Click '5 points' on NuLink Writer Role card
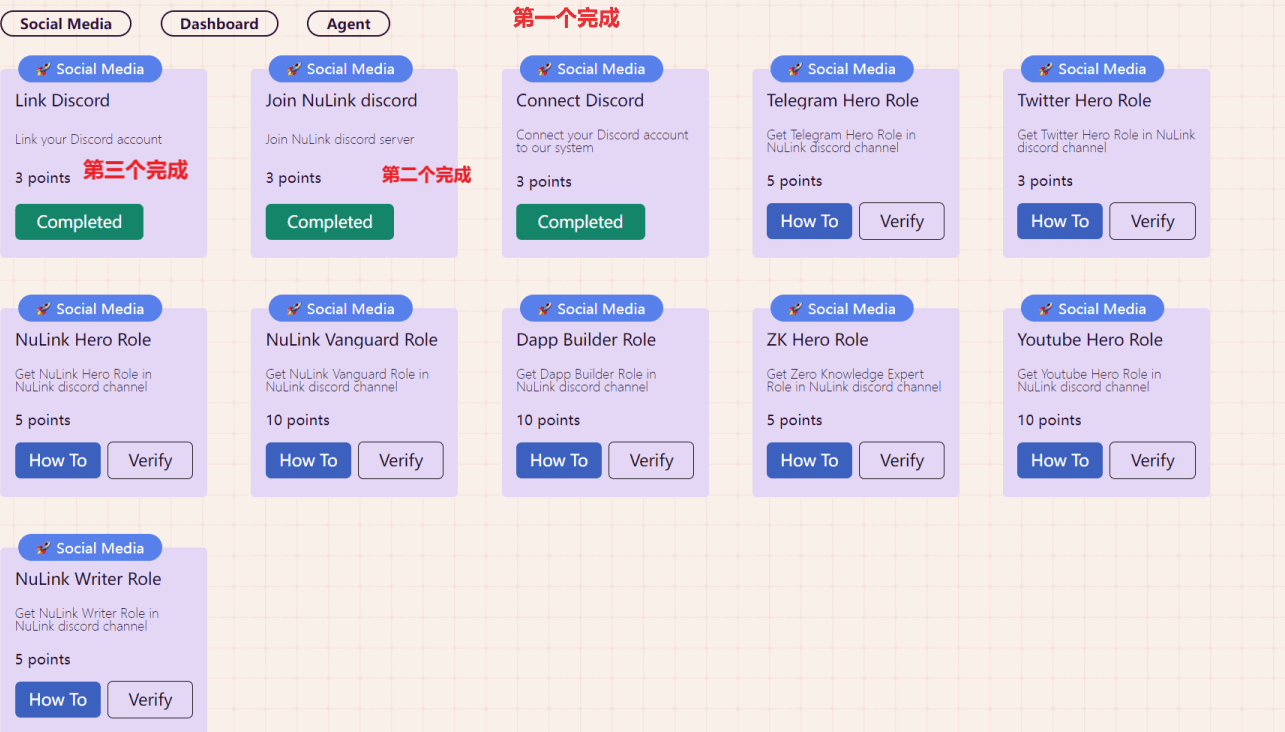The height and width of the screenshot is (732, 1285). coord(43,659)
